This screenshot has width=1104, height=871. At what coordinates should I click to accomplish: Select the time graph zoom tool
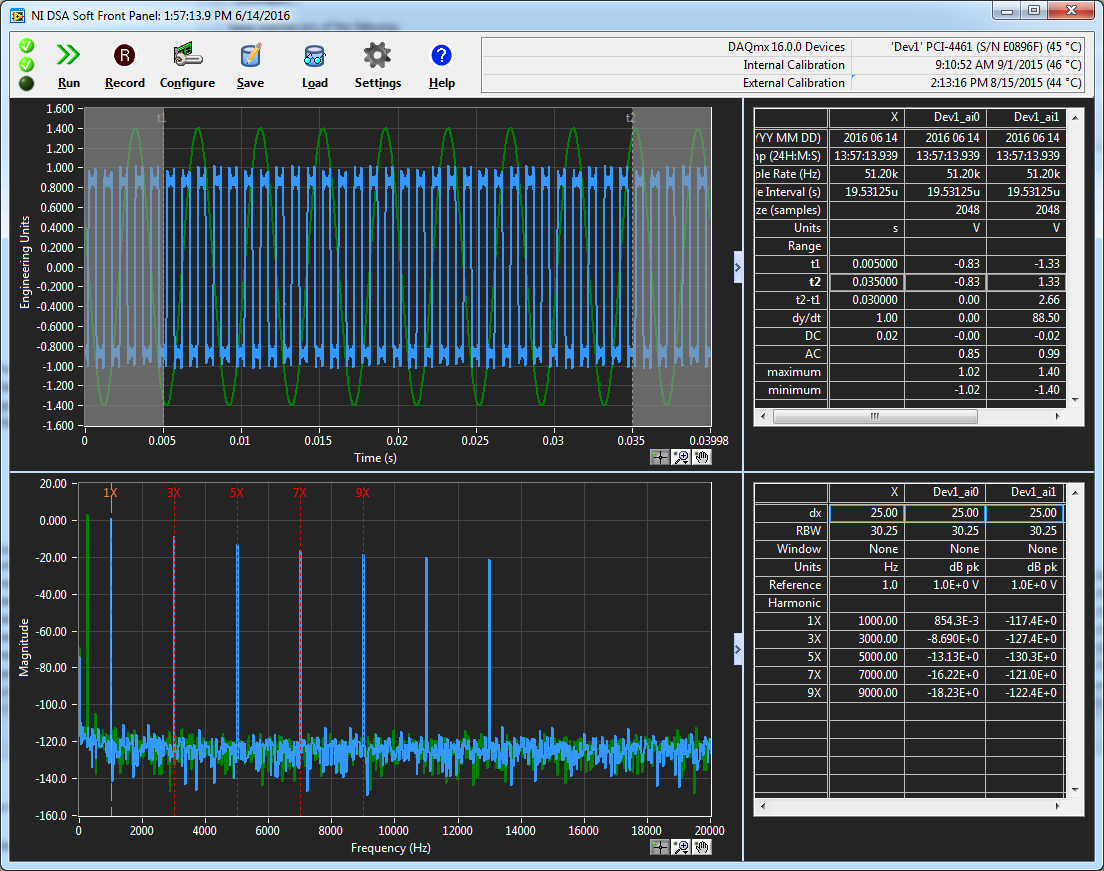tap(681, 457)
